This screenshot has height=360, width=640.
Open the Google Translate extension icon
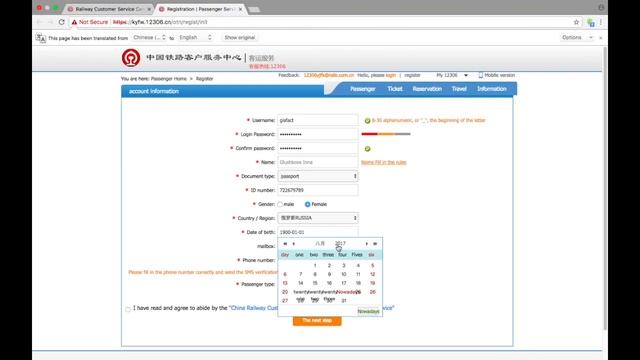[590, 22]
